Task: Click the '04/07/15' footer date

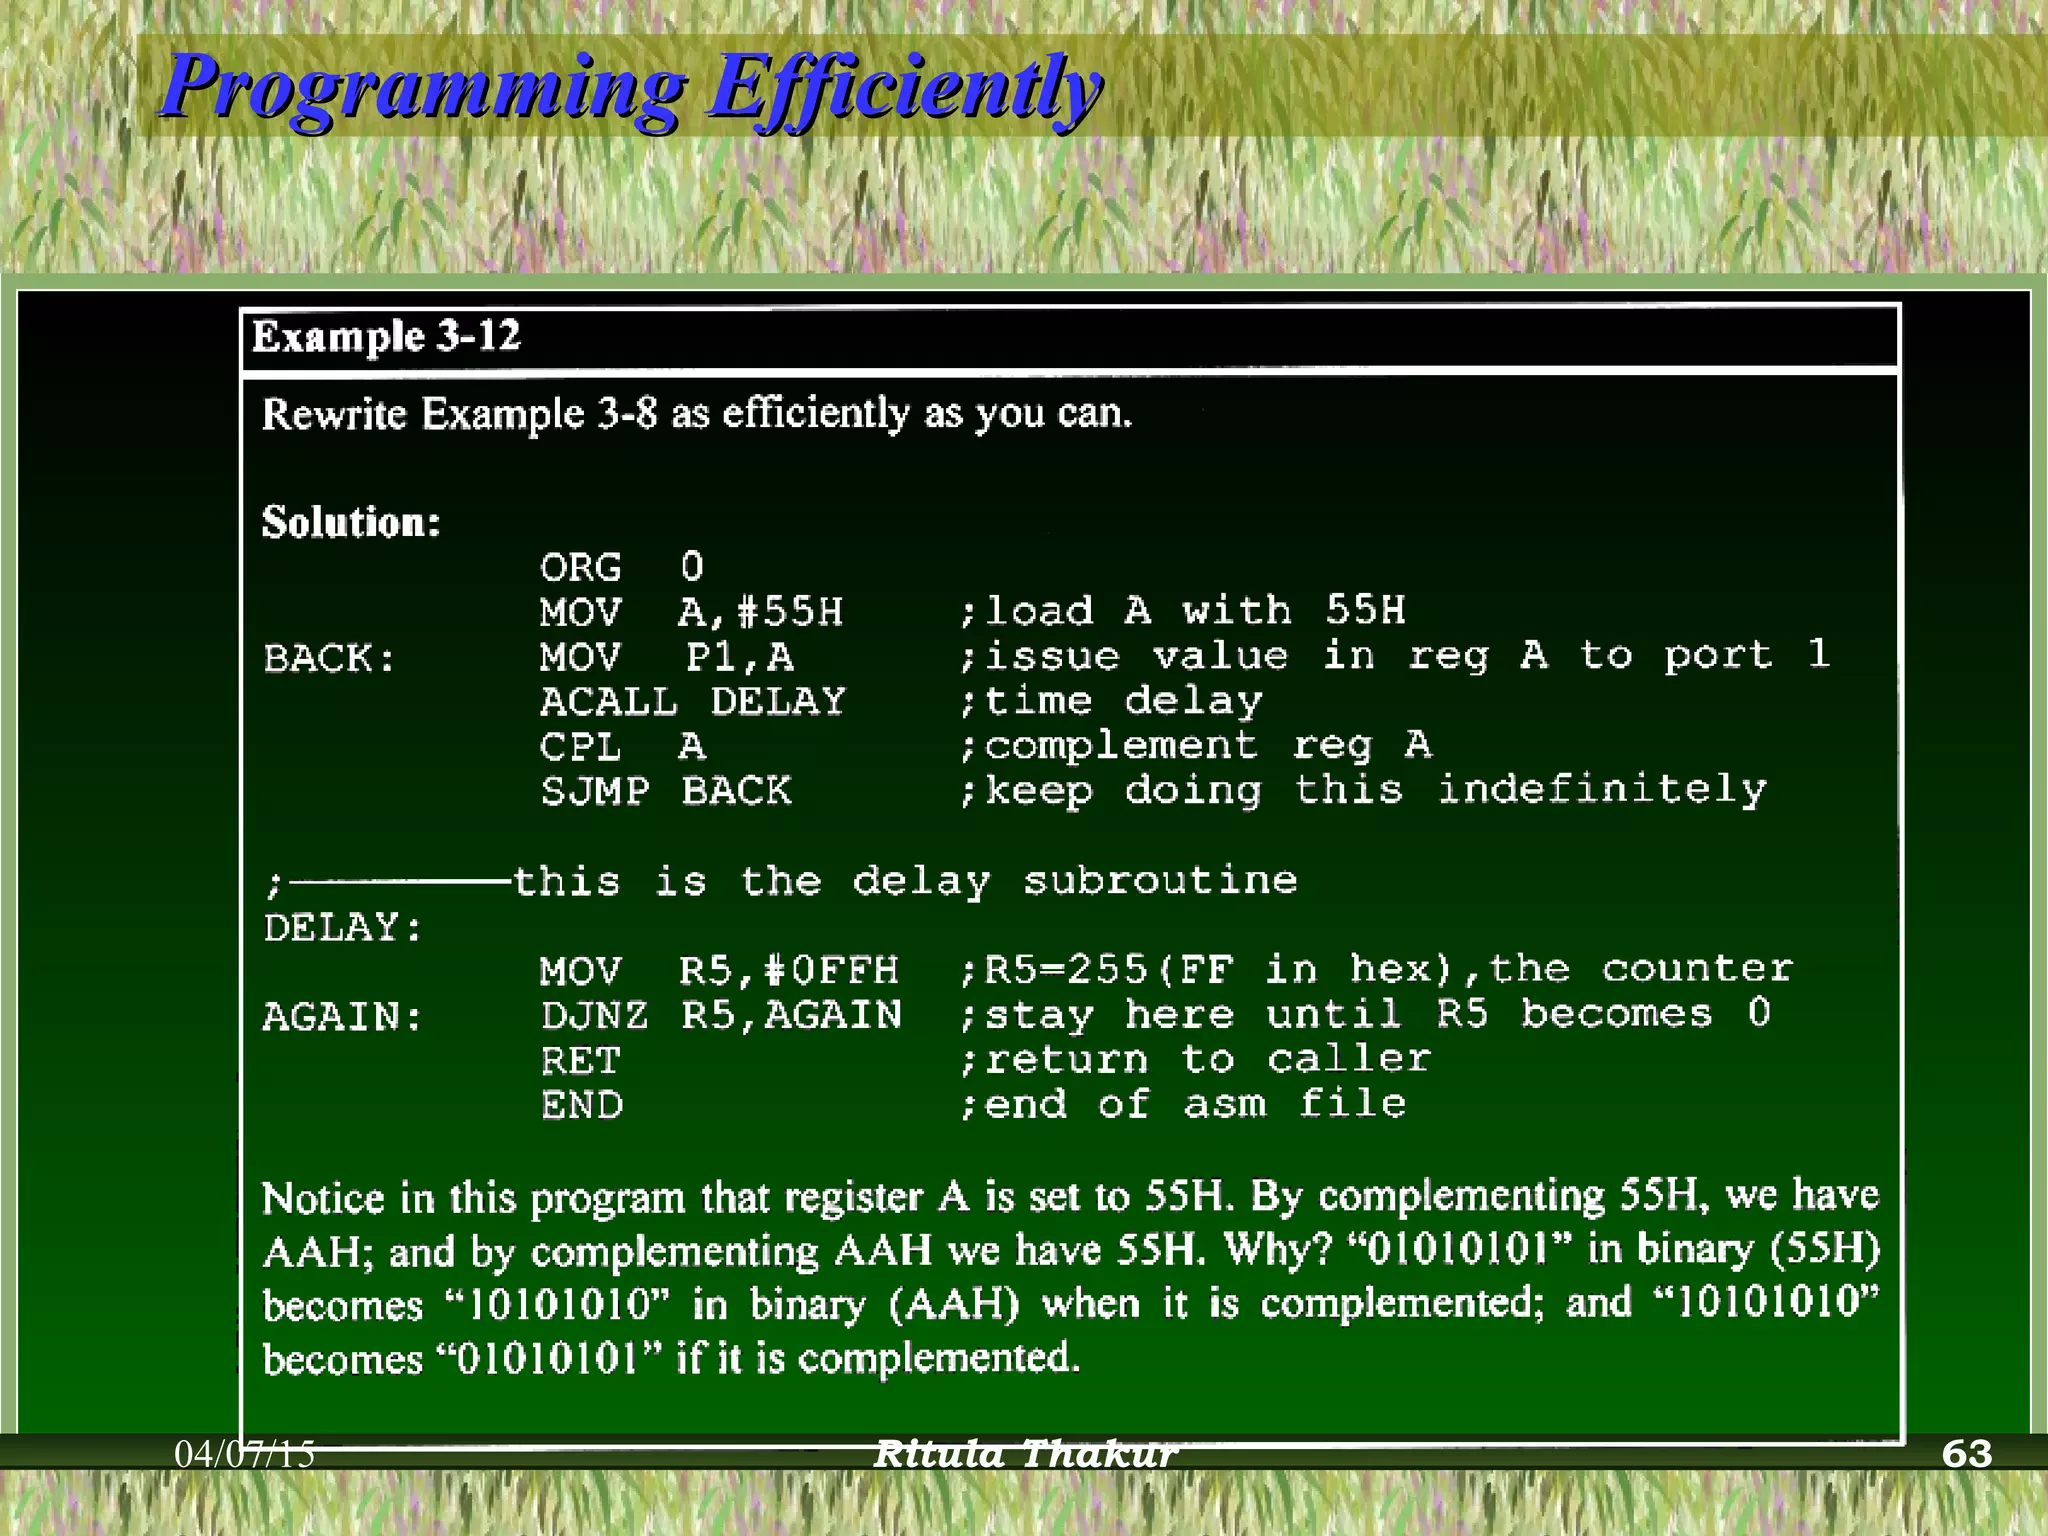Action: (x=245, y=1453)
